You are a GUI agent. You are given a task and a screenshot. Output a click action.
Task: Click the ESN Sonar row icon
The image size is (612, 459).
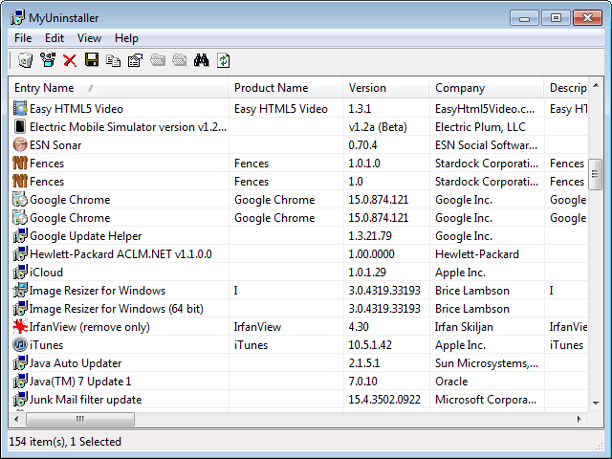(20, 145)
